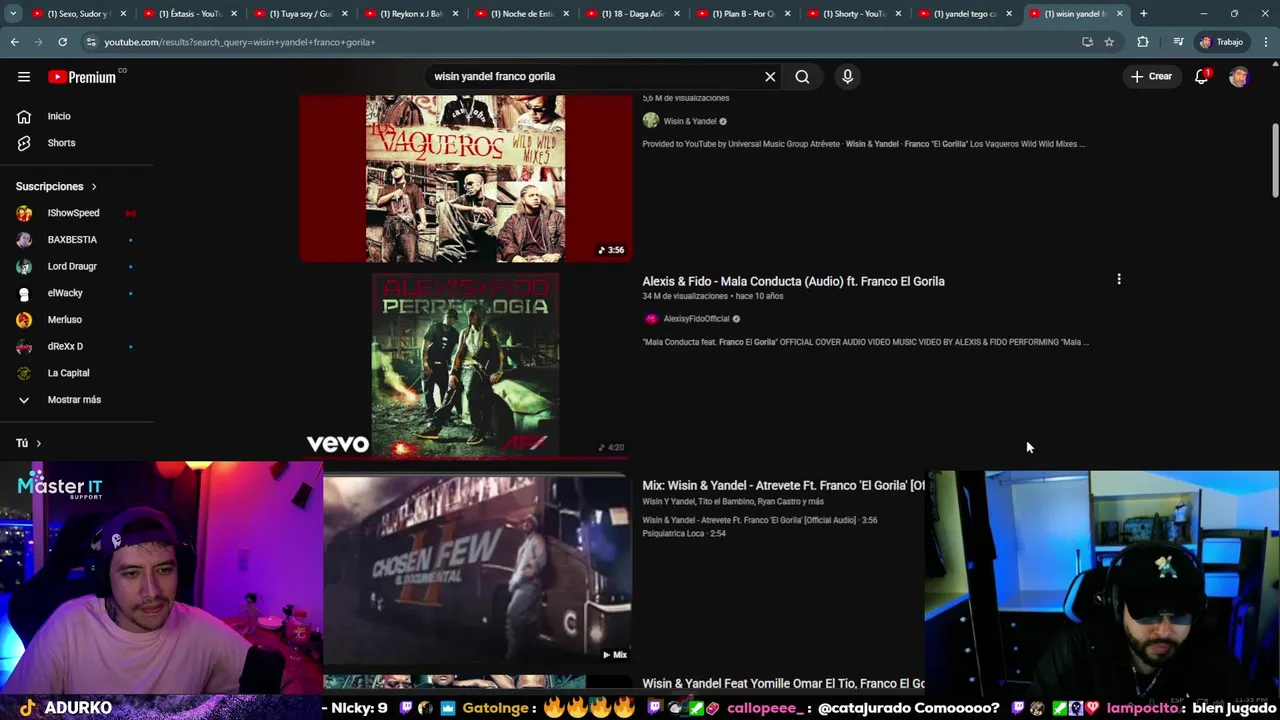This screenshot has height=720, width=1280.
Task: Open the Mala Conducta three-dot options menu
Action: coord(1119,280)
